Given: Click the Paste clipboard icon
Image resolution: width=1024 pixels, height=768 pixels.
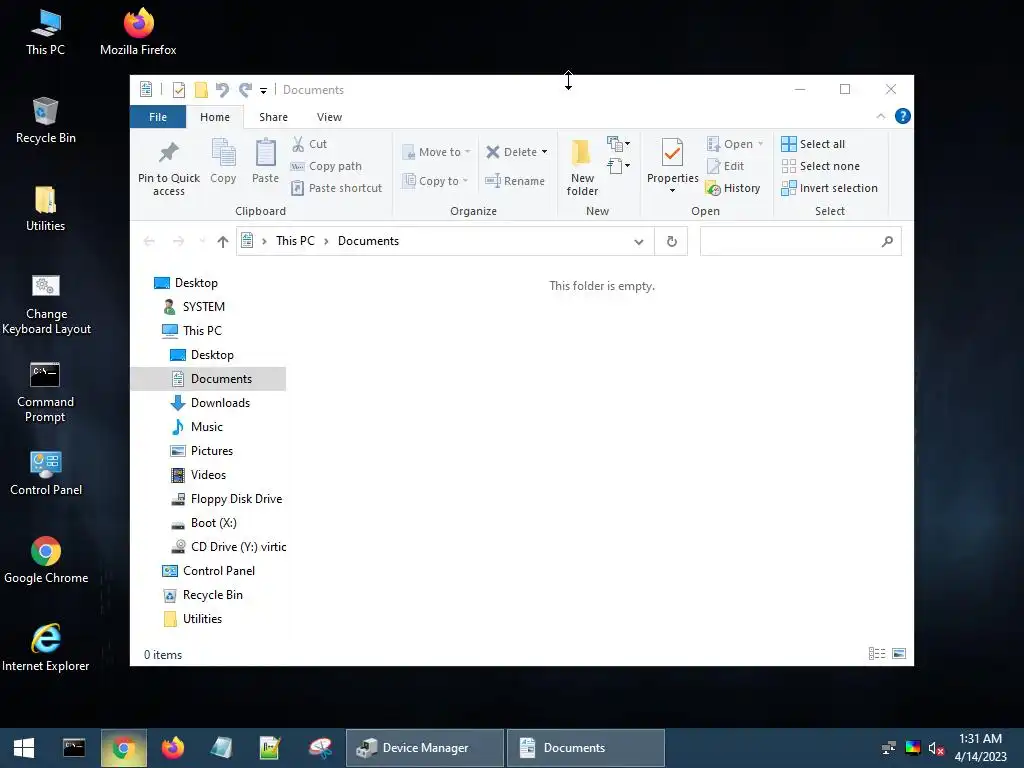Looking at the screenshot, I should point(265,152).
